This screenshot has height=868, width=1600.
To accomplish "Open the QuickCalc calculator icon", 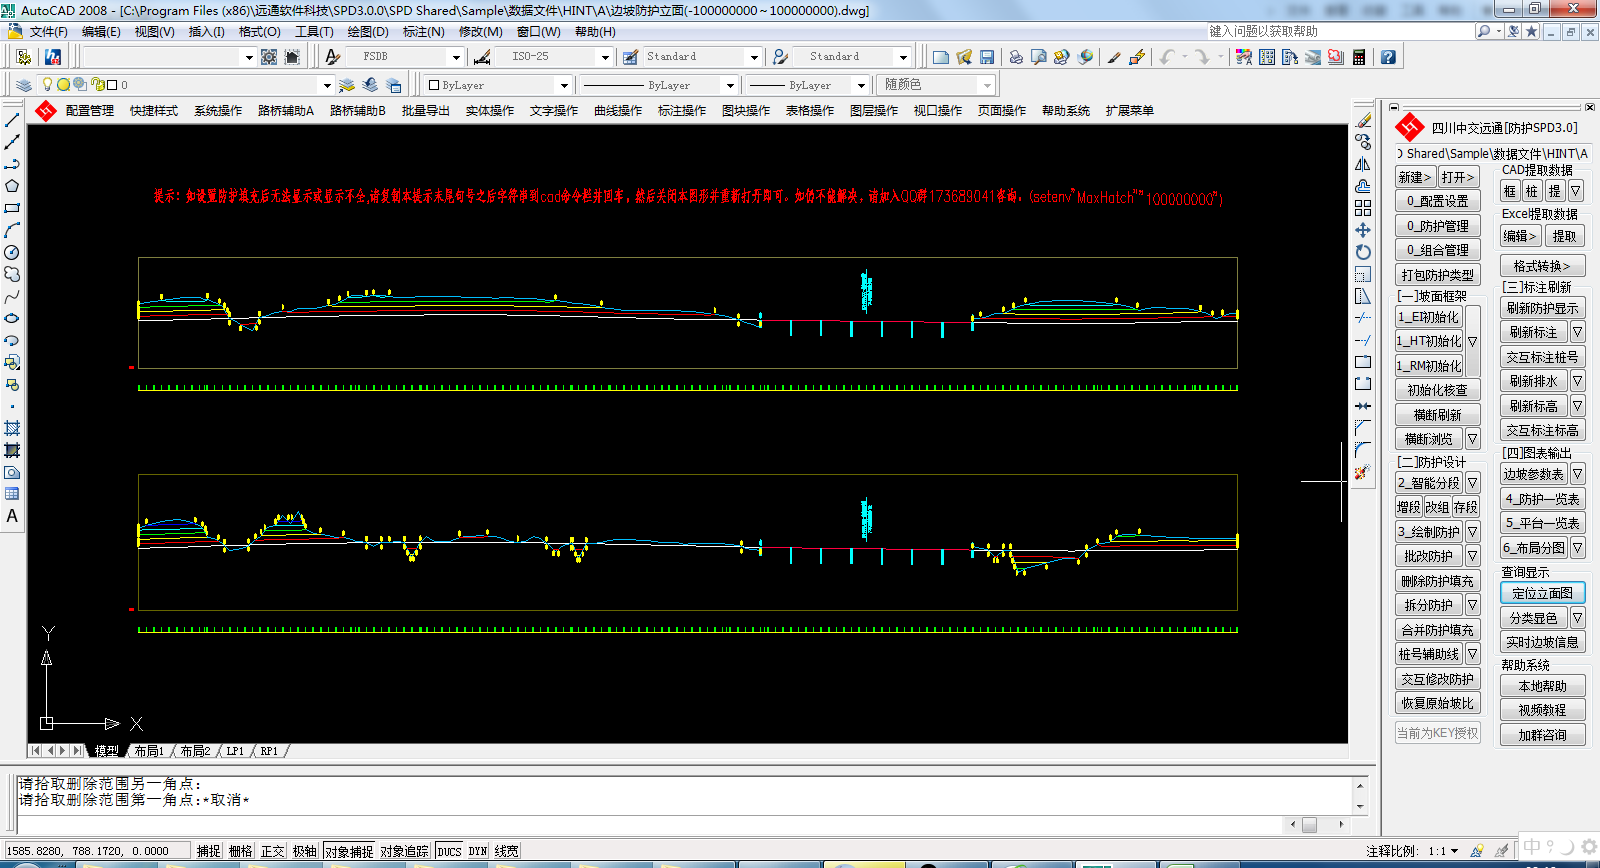I will (1359, 57).
